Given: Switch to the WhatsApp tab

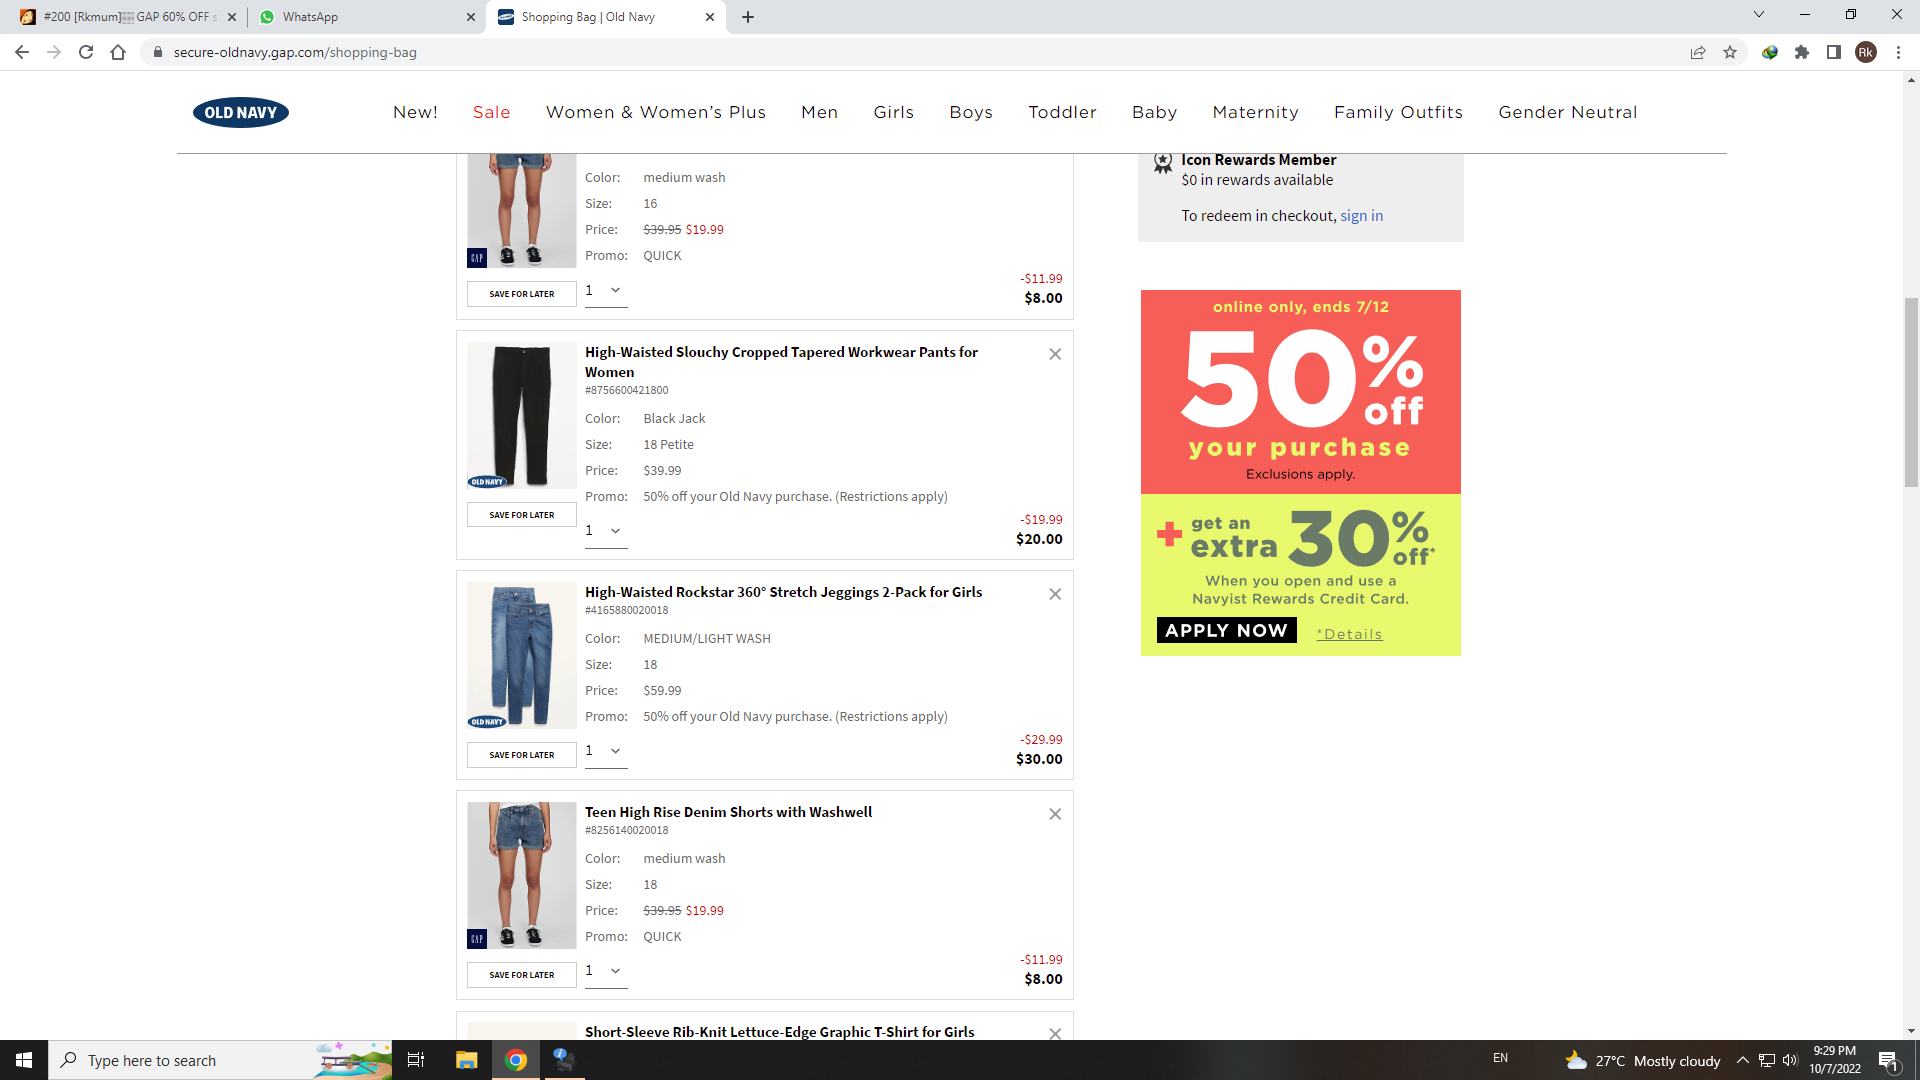Looking at the screenshot, I should pyautogui.click(x=366, y=17).
